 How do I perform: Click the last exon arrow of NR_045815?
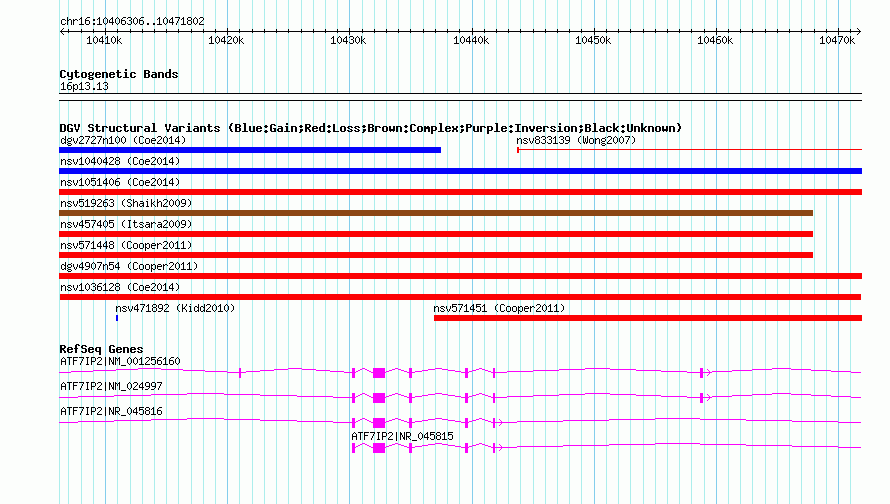tap(498, 448)
